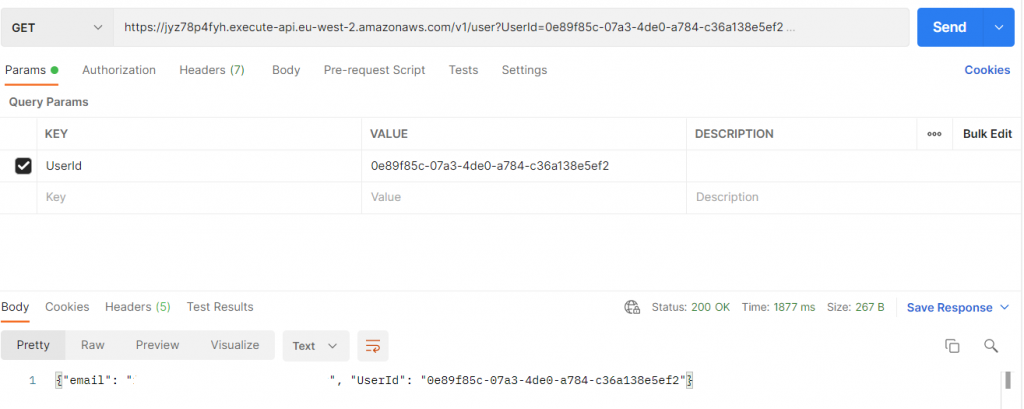Open the GET method dropdown
The image size is (1024, 409).
tap(56, 28)
